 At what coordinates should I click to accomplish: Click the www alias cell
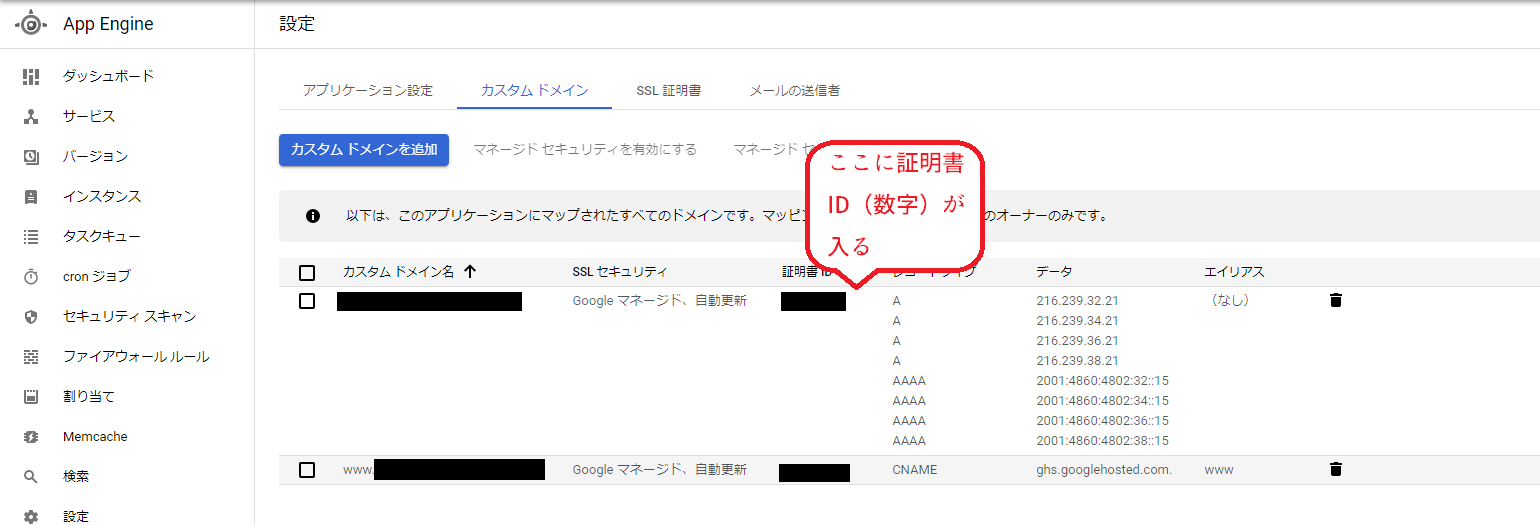pos(1220,469)
